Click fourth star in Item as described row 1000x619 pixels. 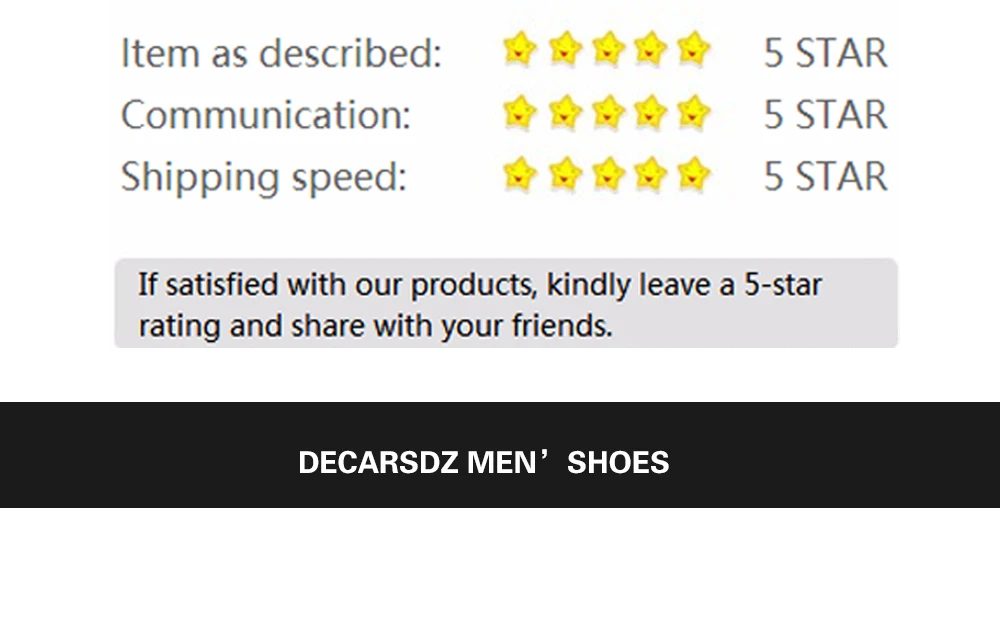[x=651, y=48]
